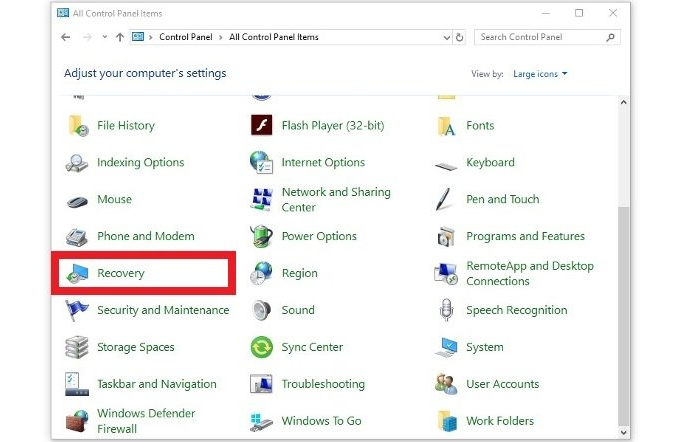Viewport: 700px width, 442px height.
Task: Click the Windows To Go USB icon
Action: tap(262, 422)
